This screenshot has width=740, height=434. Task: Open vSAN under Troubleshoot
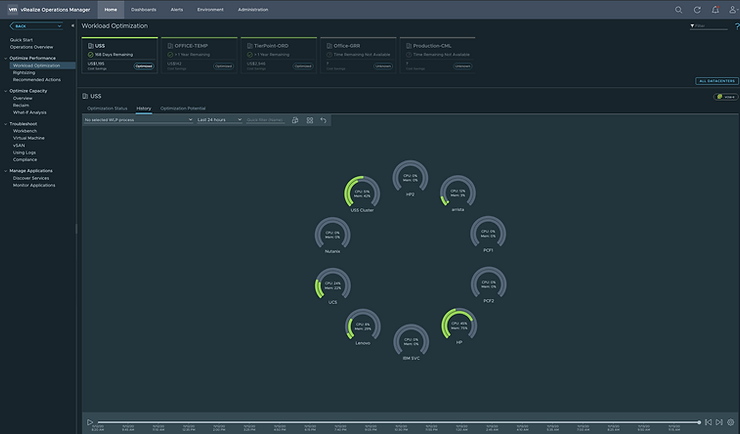click(19, 145)
